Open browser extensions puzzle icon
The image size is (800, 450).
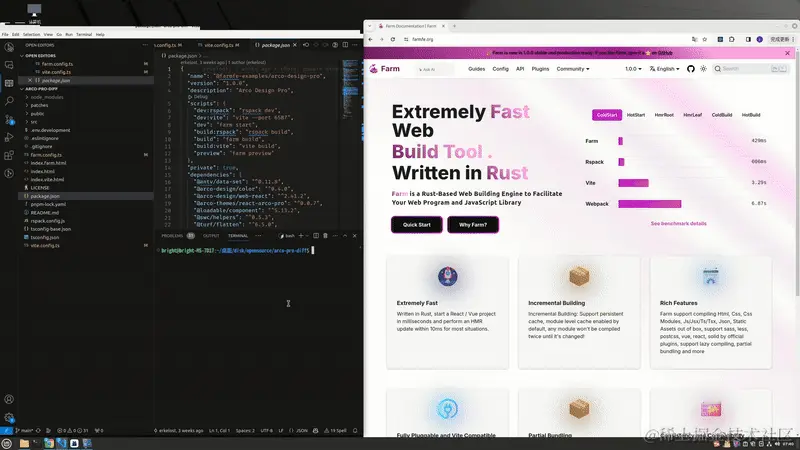coord(732,39)
